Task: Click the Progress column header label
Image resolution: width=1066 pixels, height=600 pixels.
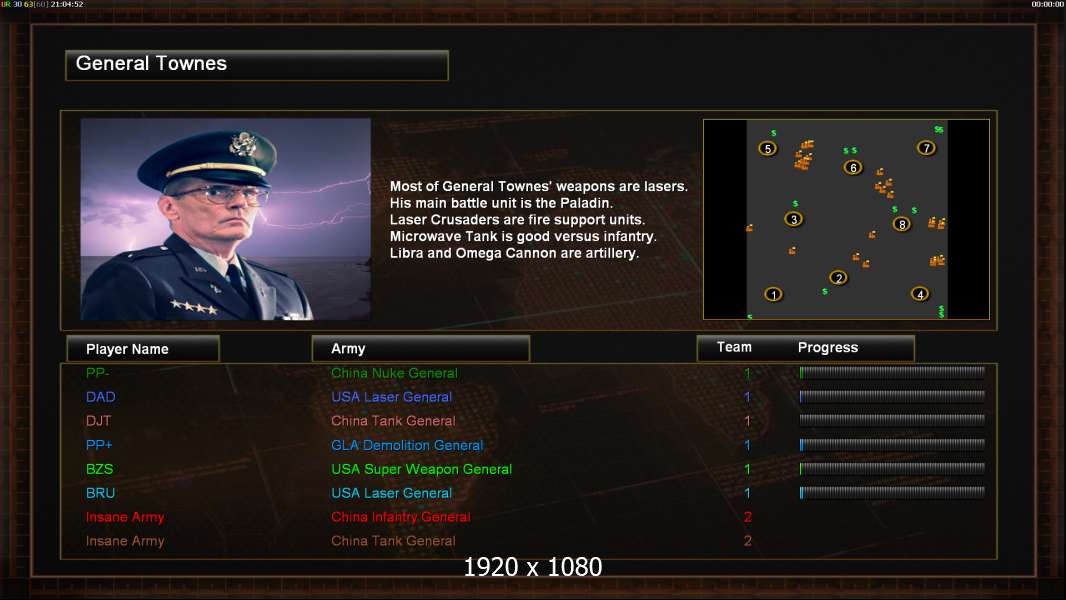Action: 827,347
